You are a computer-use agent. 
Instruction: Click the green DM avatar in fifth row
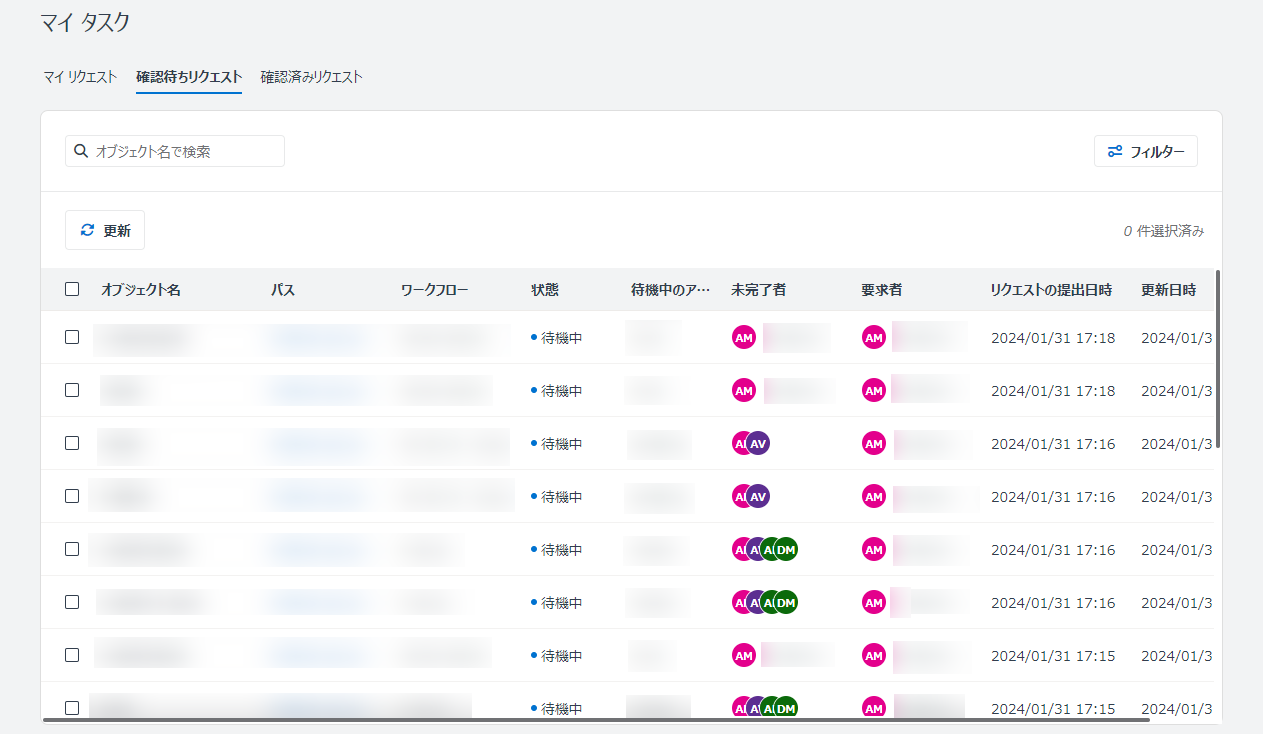787,549
